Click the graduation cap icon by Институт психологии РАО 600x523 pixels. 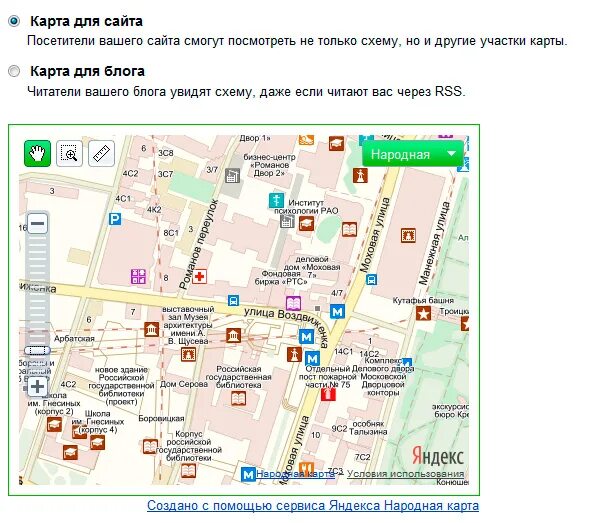[x=307, y=223]
